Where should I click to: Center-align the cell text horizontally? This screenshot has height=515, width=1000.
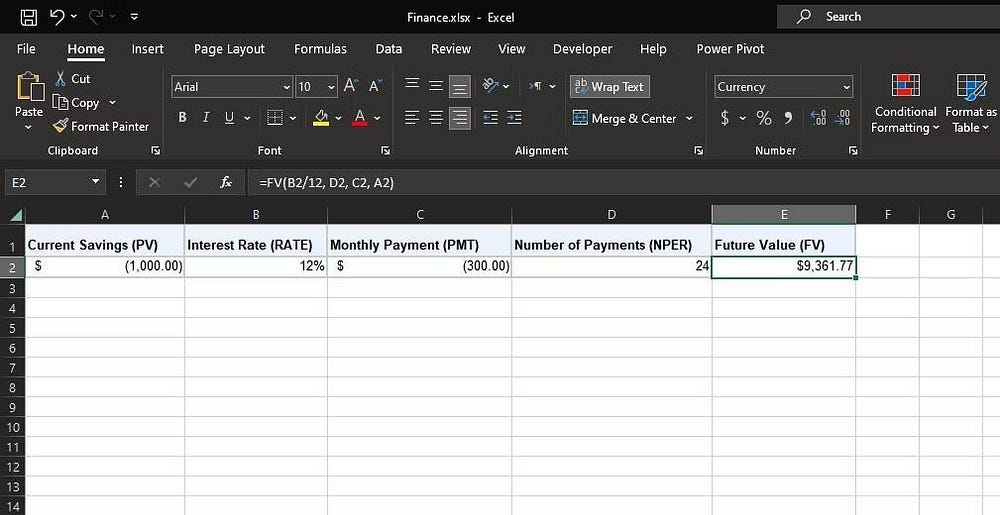click(435, 118)
